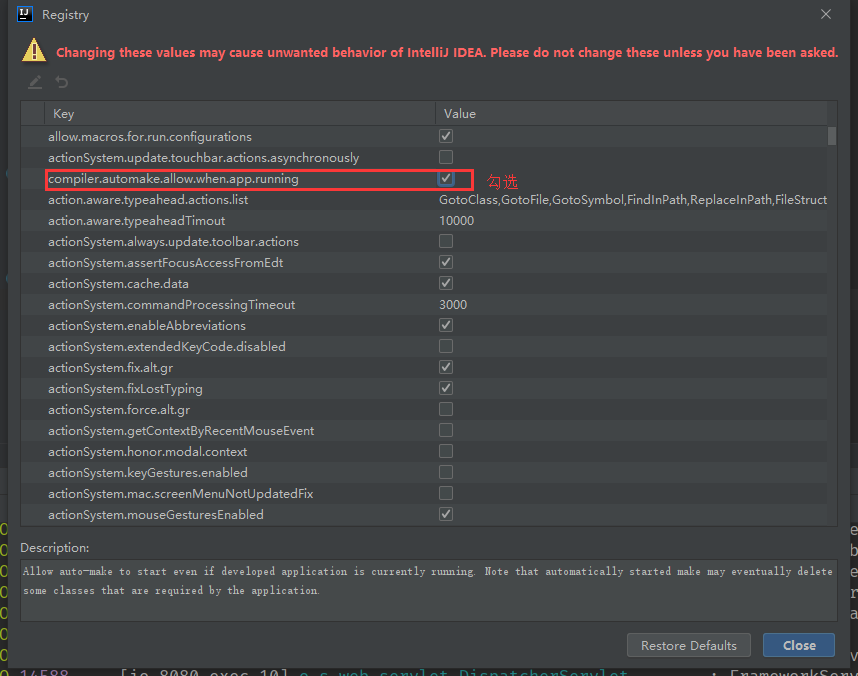
Task: Click the Close button
Action: (x=799, y=645)
